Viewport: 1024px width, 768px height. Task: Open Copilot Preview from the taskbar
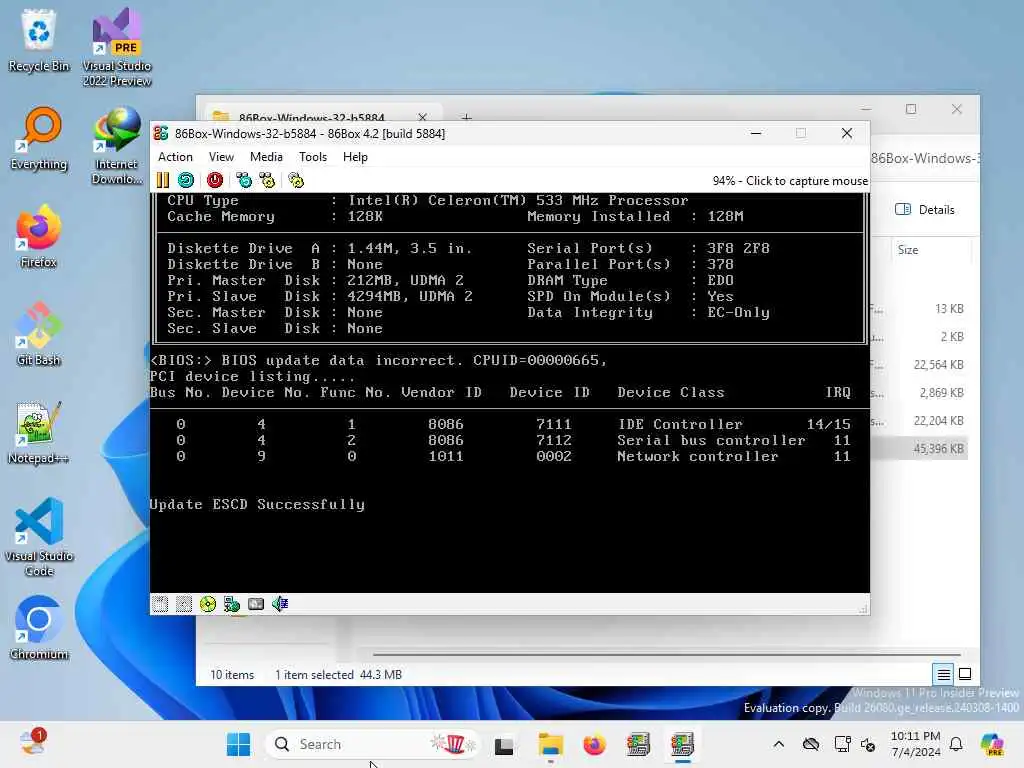pyautogui.click(x=992, y=744)
